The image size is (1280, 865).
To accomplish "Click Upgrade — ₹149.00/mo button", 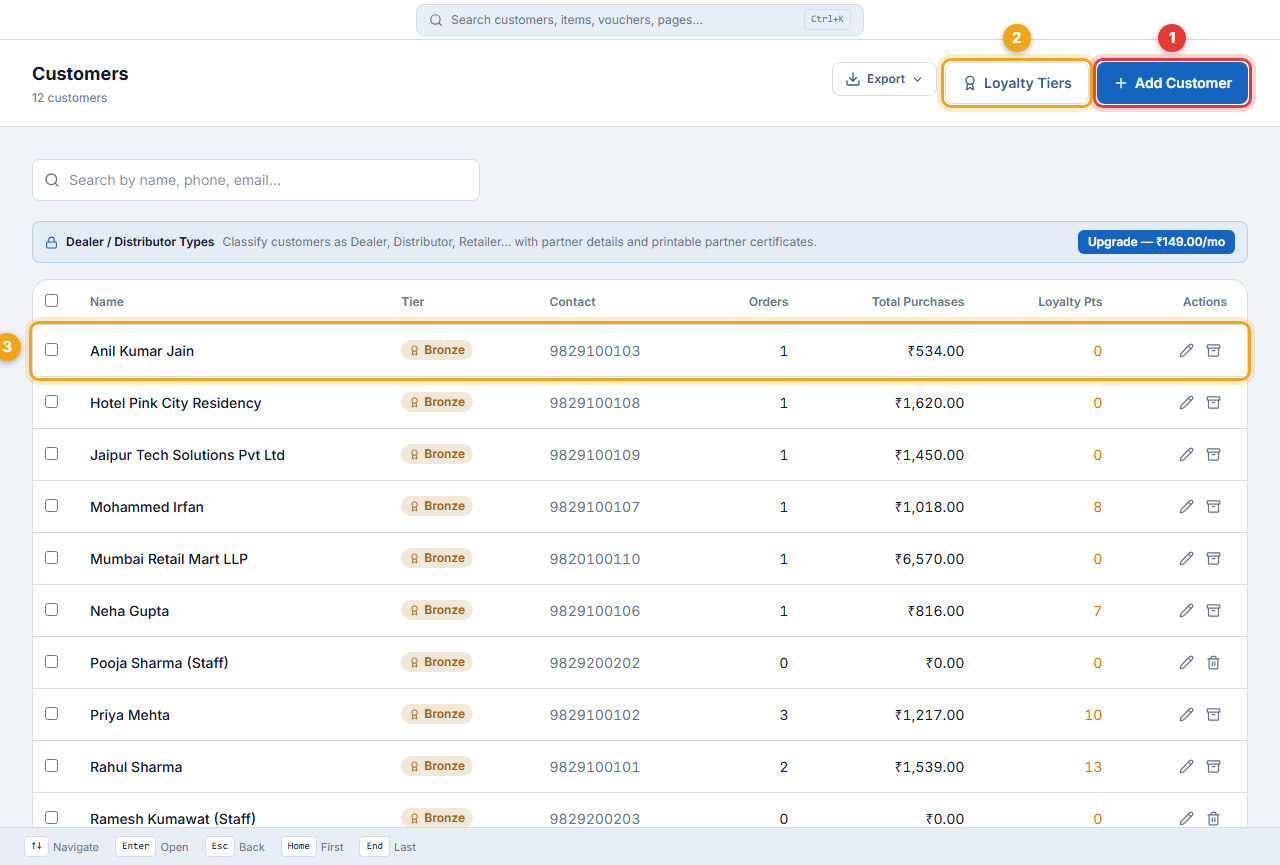I will pyautogui.click(x=1156, y=242).
